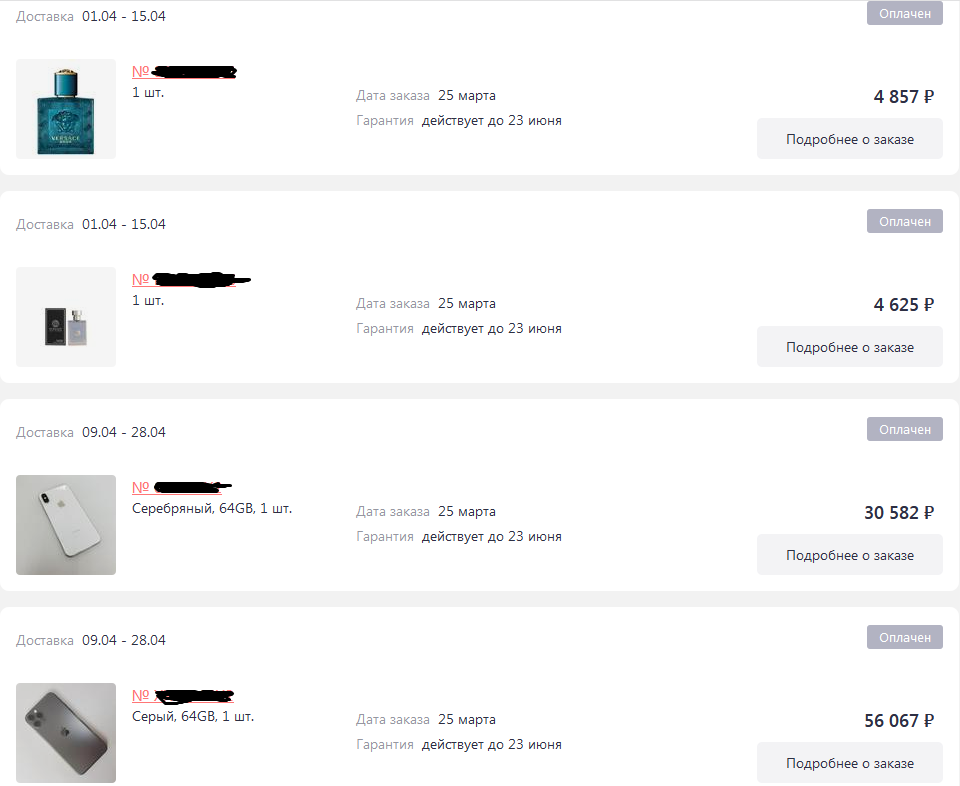This screenshot has height=786, width=960.
Task: Open the boxed perfume product thumbnail
Action: pos(66,317)
